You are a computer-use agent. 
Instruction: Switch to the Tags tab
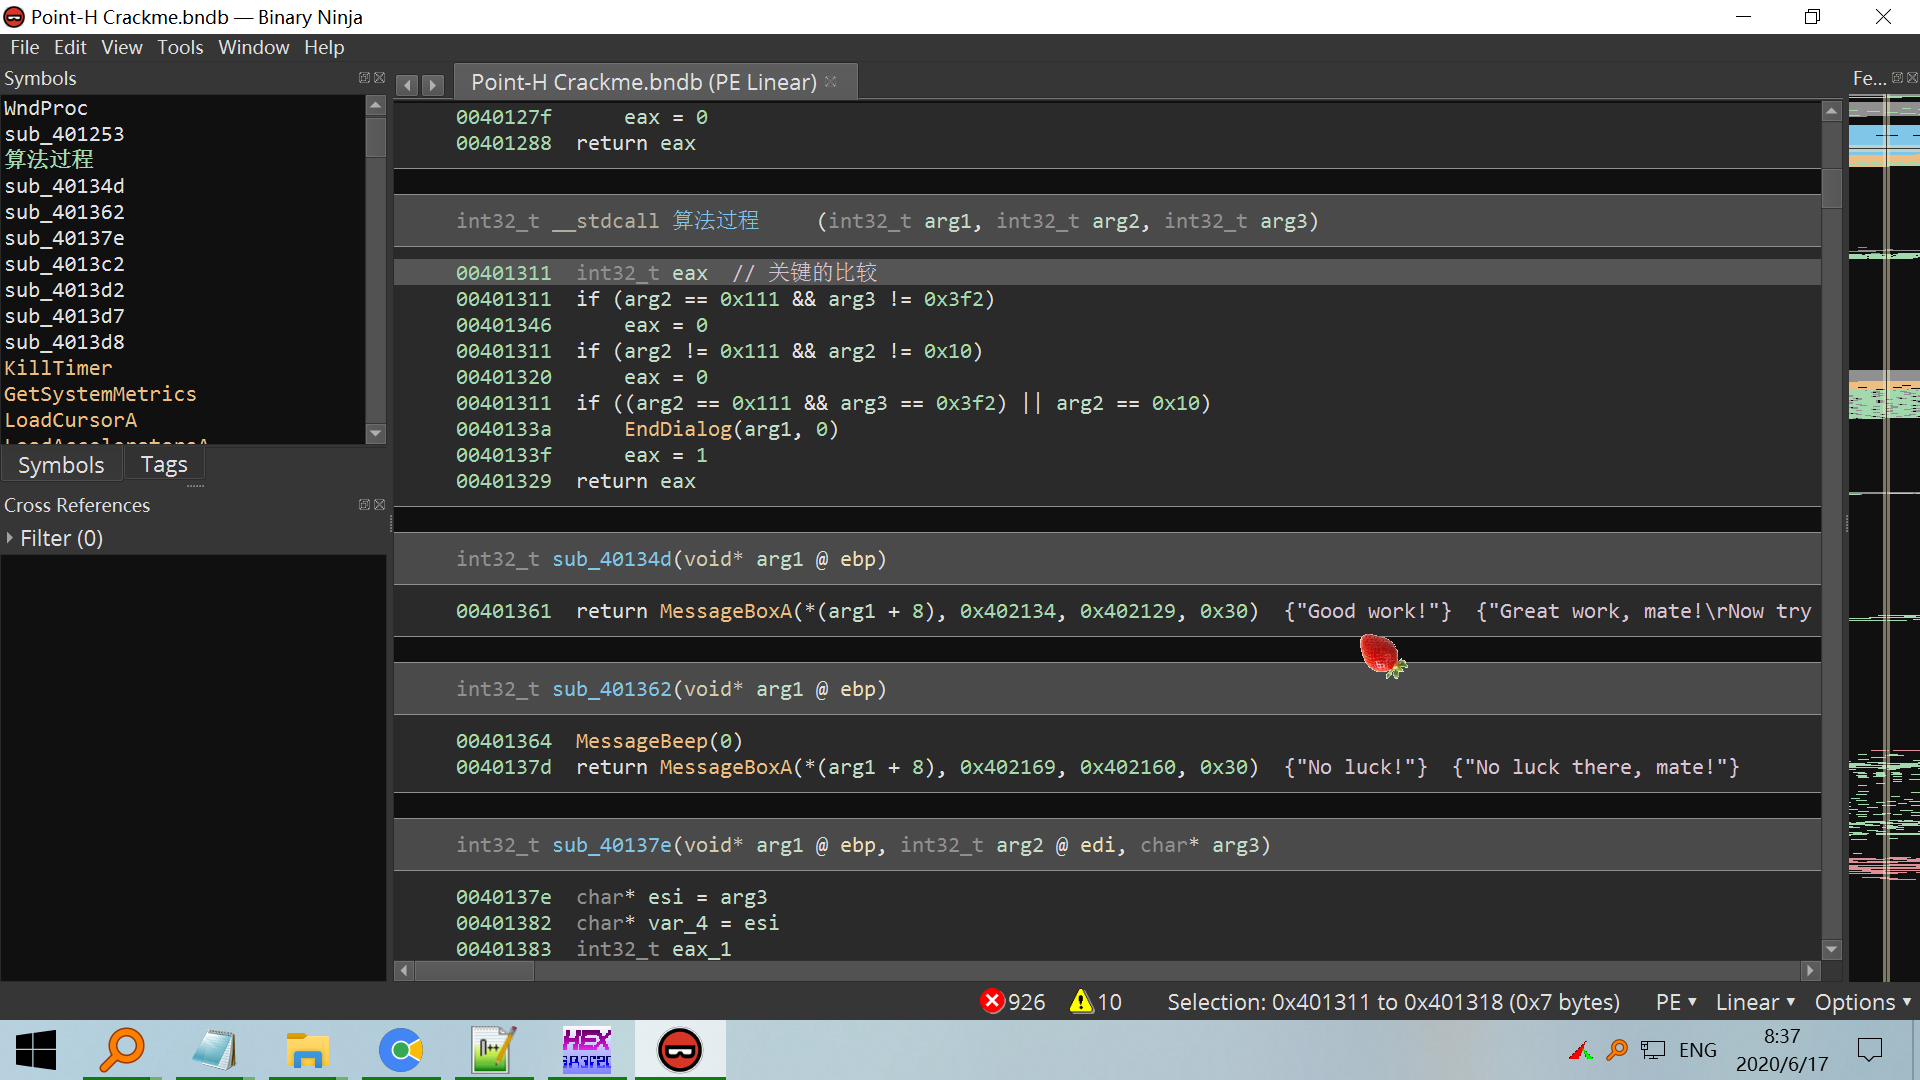[164, 465]
